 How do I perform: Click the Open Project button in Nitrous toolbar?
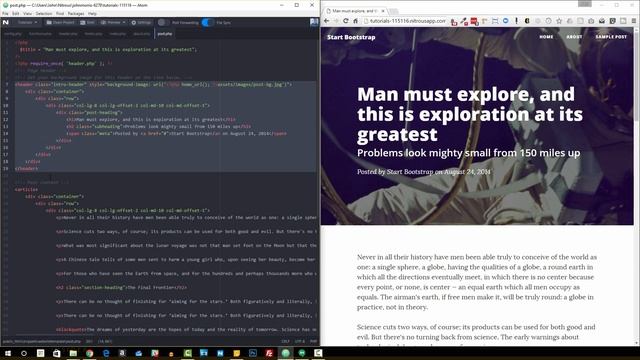pyautogui.click(x=60, y=22)
